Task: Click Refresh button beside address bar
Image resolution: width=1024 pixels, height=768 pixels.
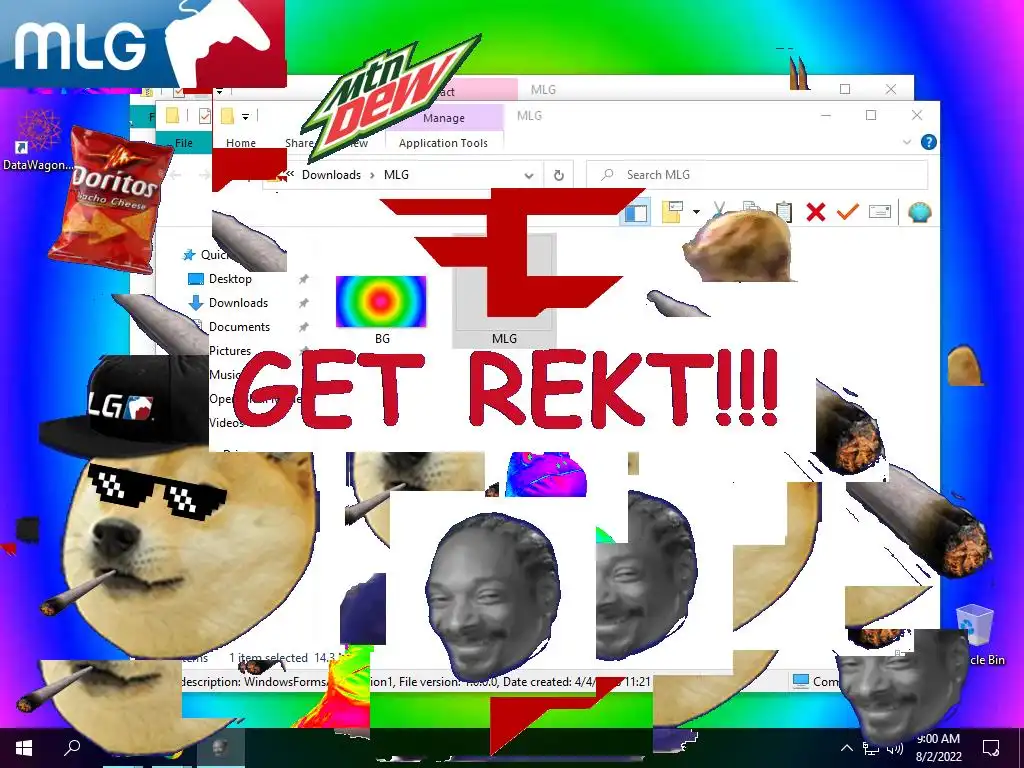Action: (558, 175)
